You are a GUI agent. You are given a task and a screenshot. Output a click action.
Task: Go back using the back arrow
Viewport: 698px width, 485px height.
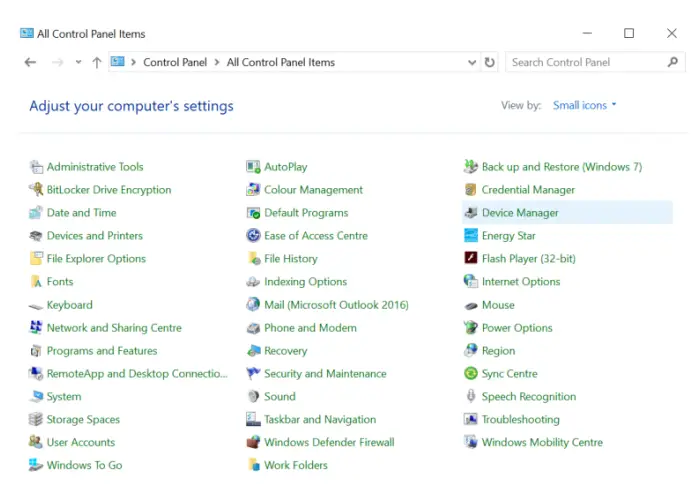pyautogui.click(x=30, y=62)
